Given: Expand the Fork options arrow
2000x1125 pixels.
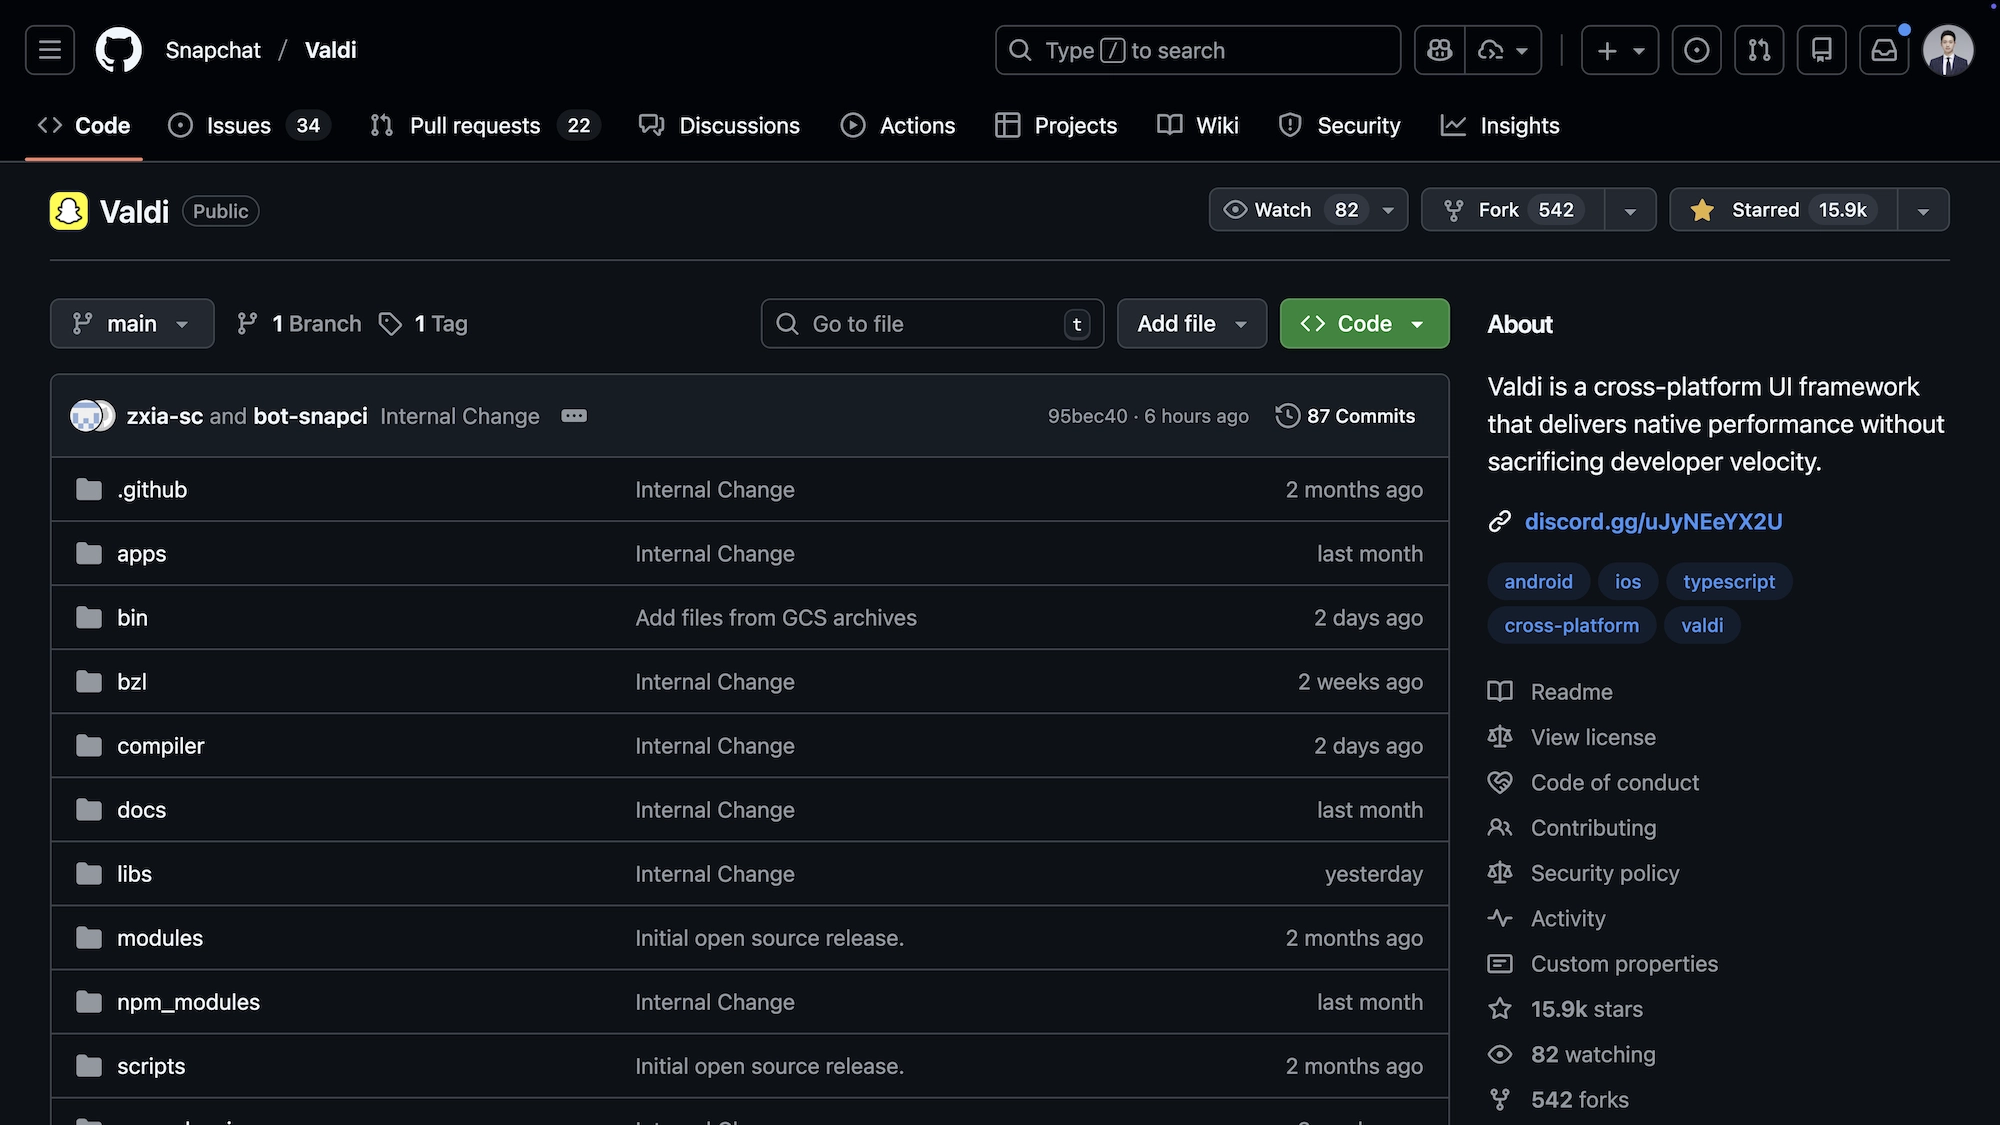Looking at the screenshot, I should click(1630, 210).
